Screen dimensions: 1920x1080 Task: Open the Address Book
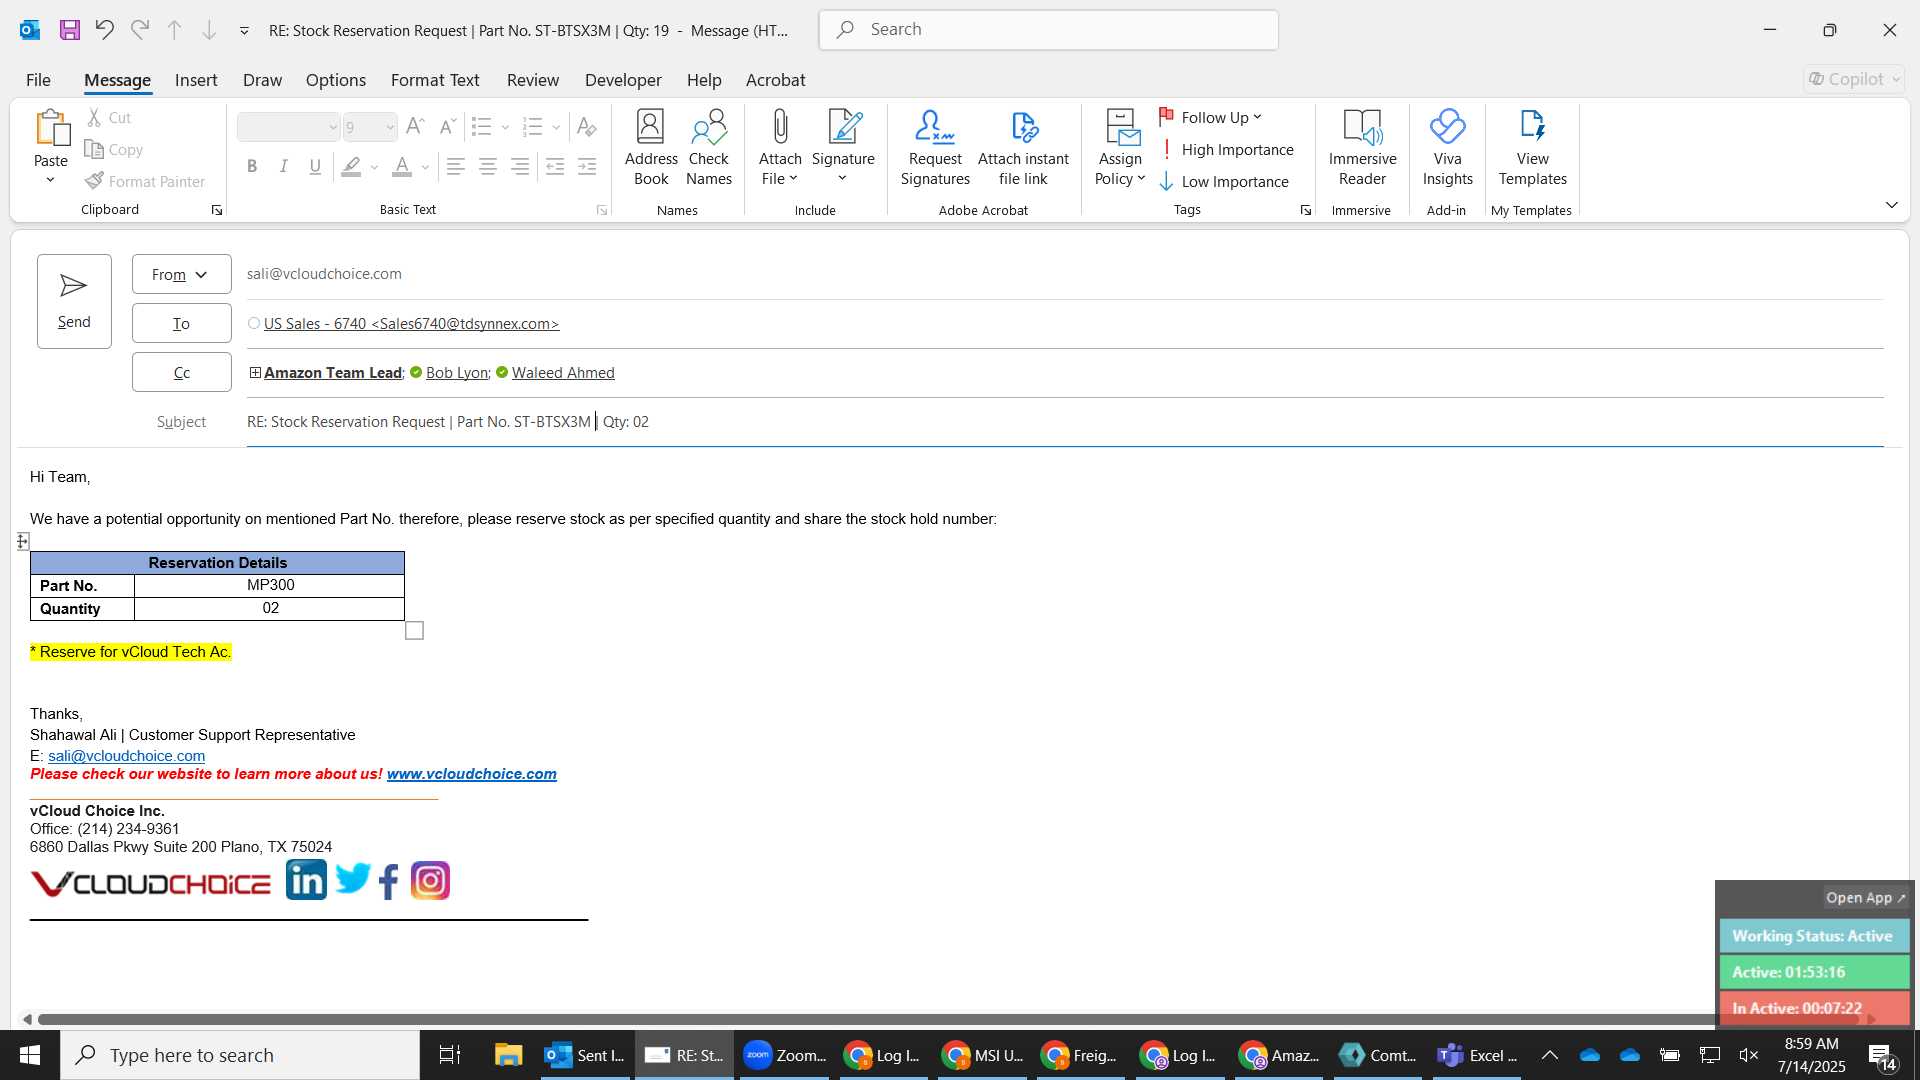651,148
